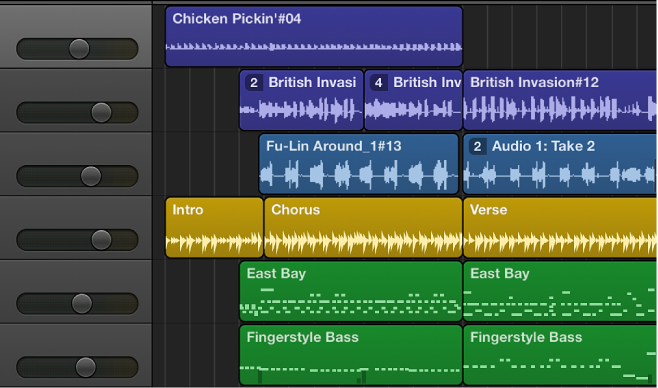This screenshot has height=388, width=658.
Task: Click the Fingerstyle Bass track volume slider knob
Action: (86, 367)
